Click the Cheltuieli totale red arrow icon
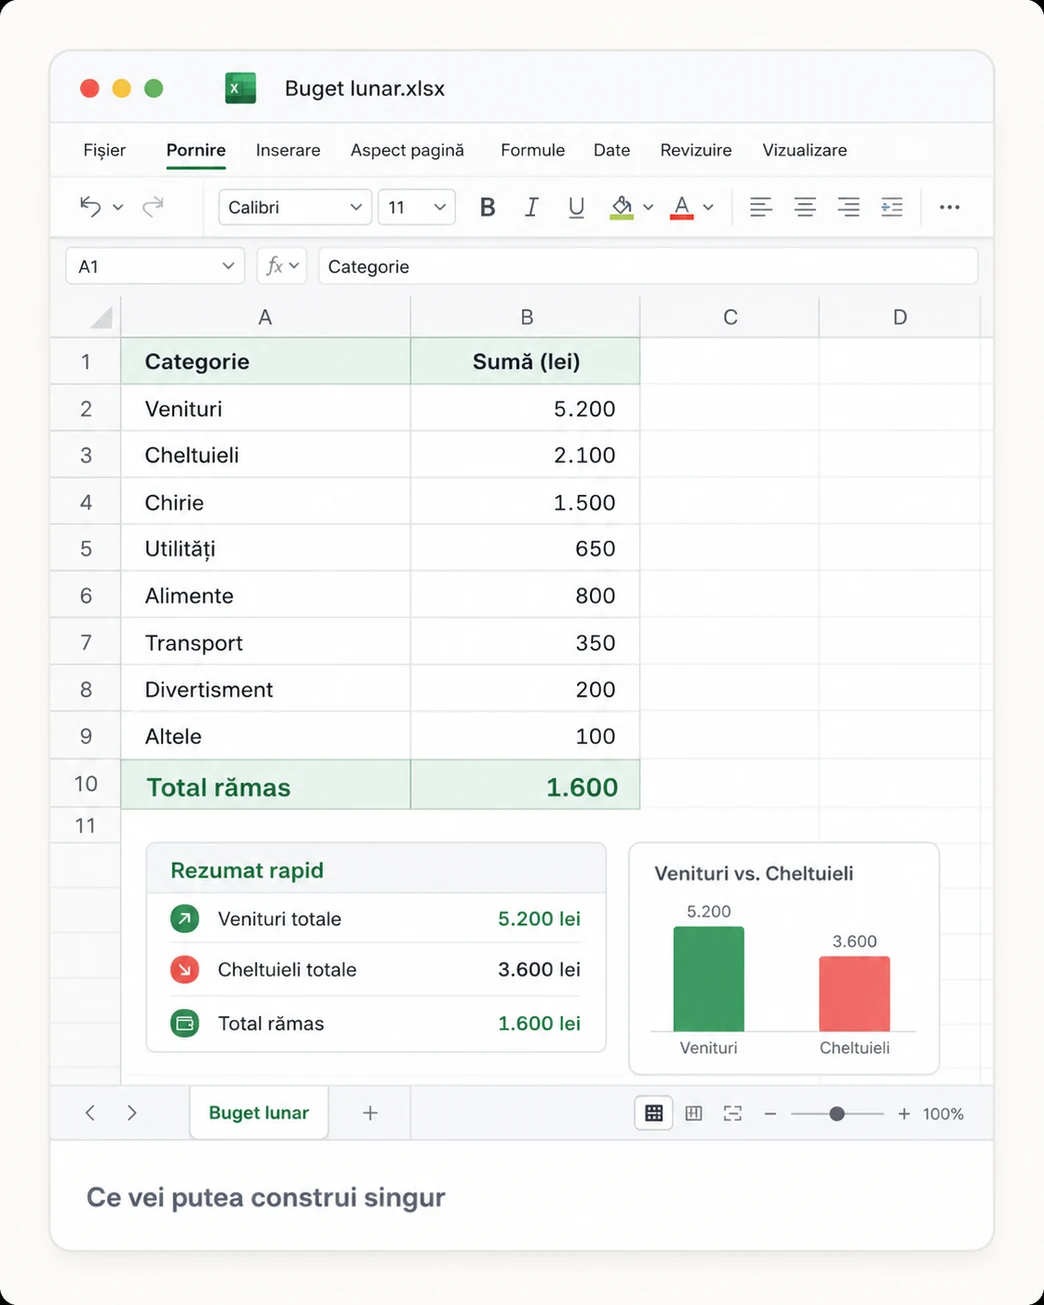 point(185,969)
